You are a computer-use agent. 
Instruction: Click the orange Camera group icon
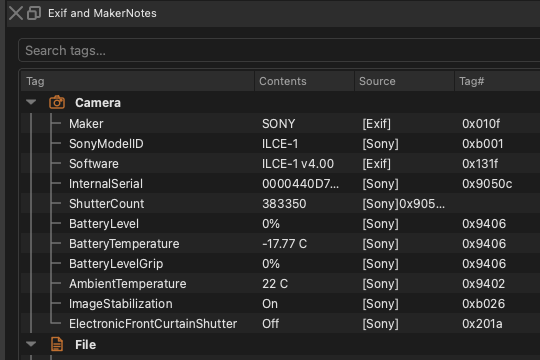57,102
